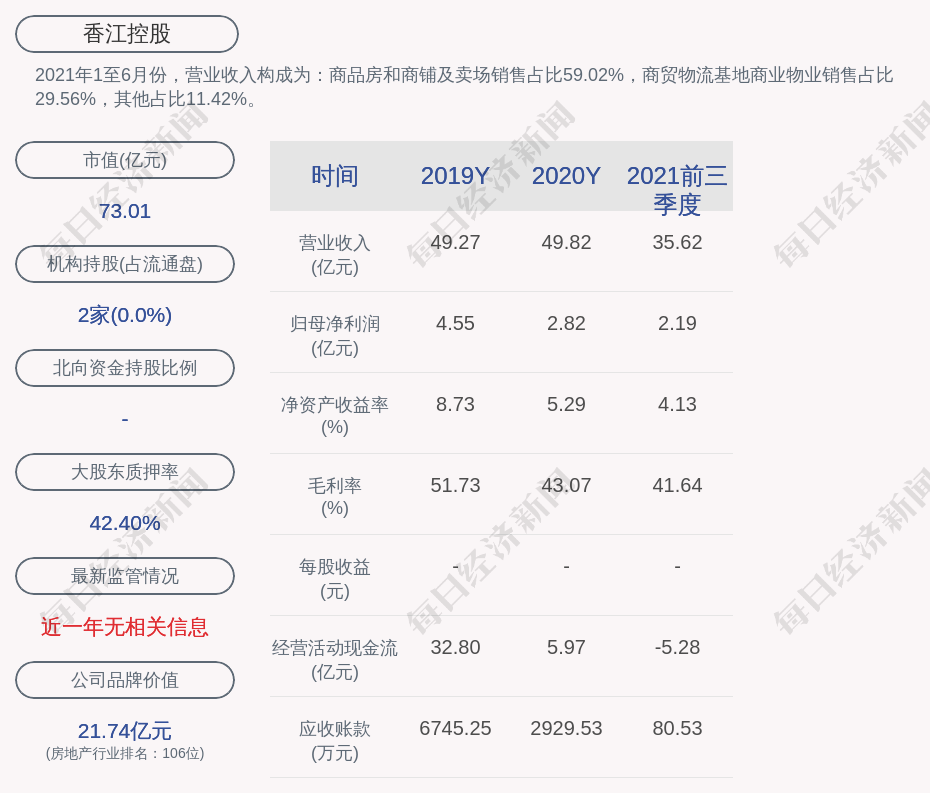Click ROE value 5.29
The height and width of the screenshot is (793, 930).
566,405
